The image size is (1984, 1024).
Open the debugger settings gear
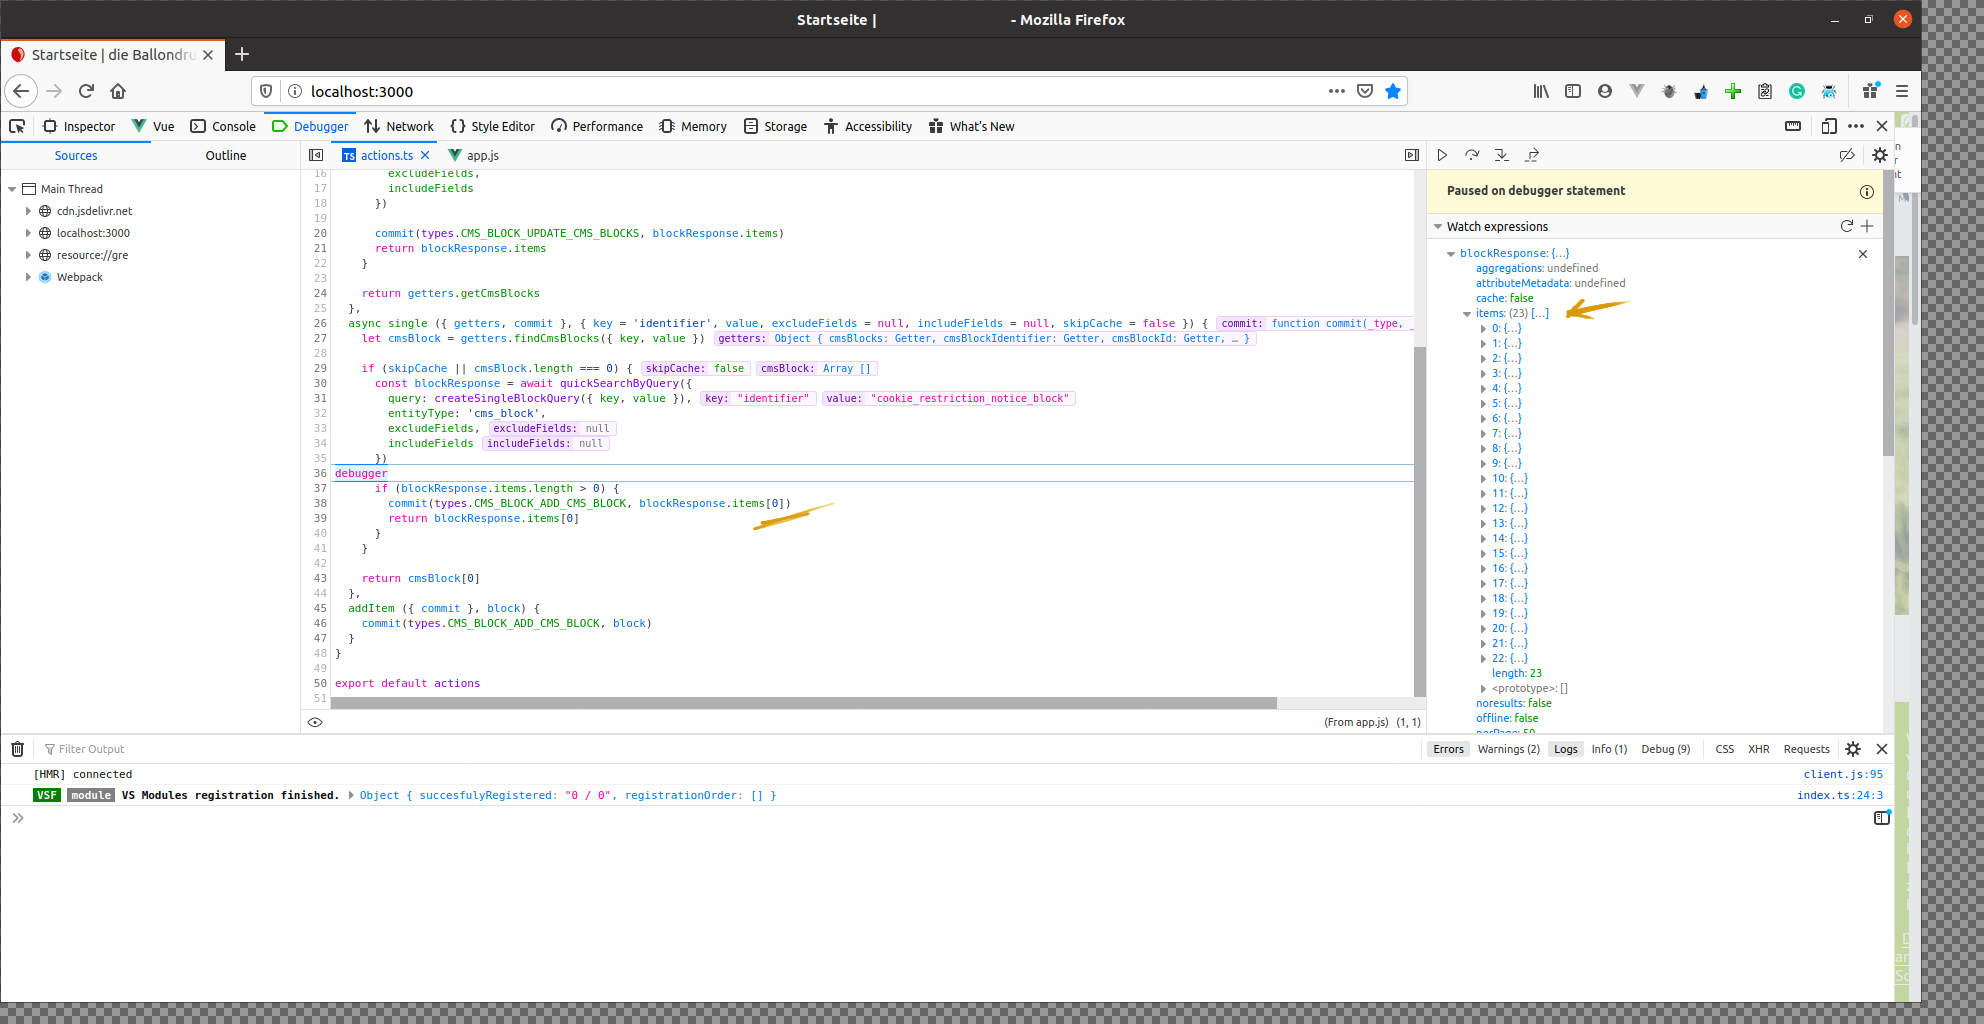click(x=1879, y=155)
